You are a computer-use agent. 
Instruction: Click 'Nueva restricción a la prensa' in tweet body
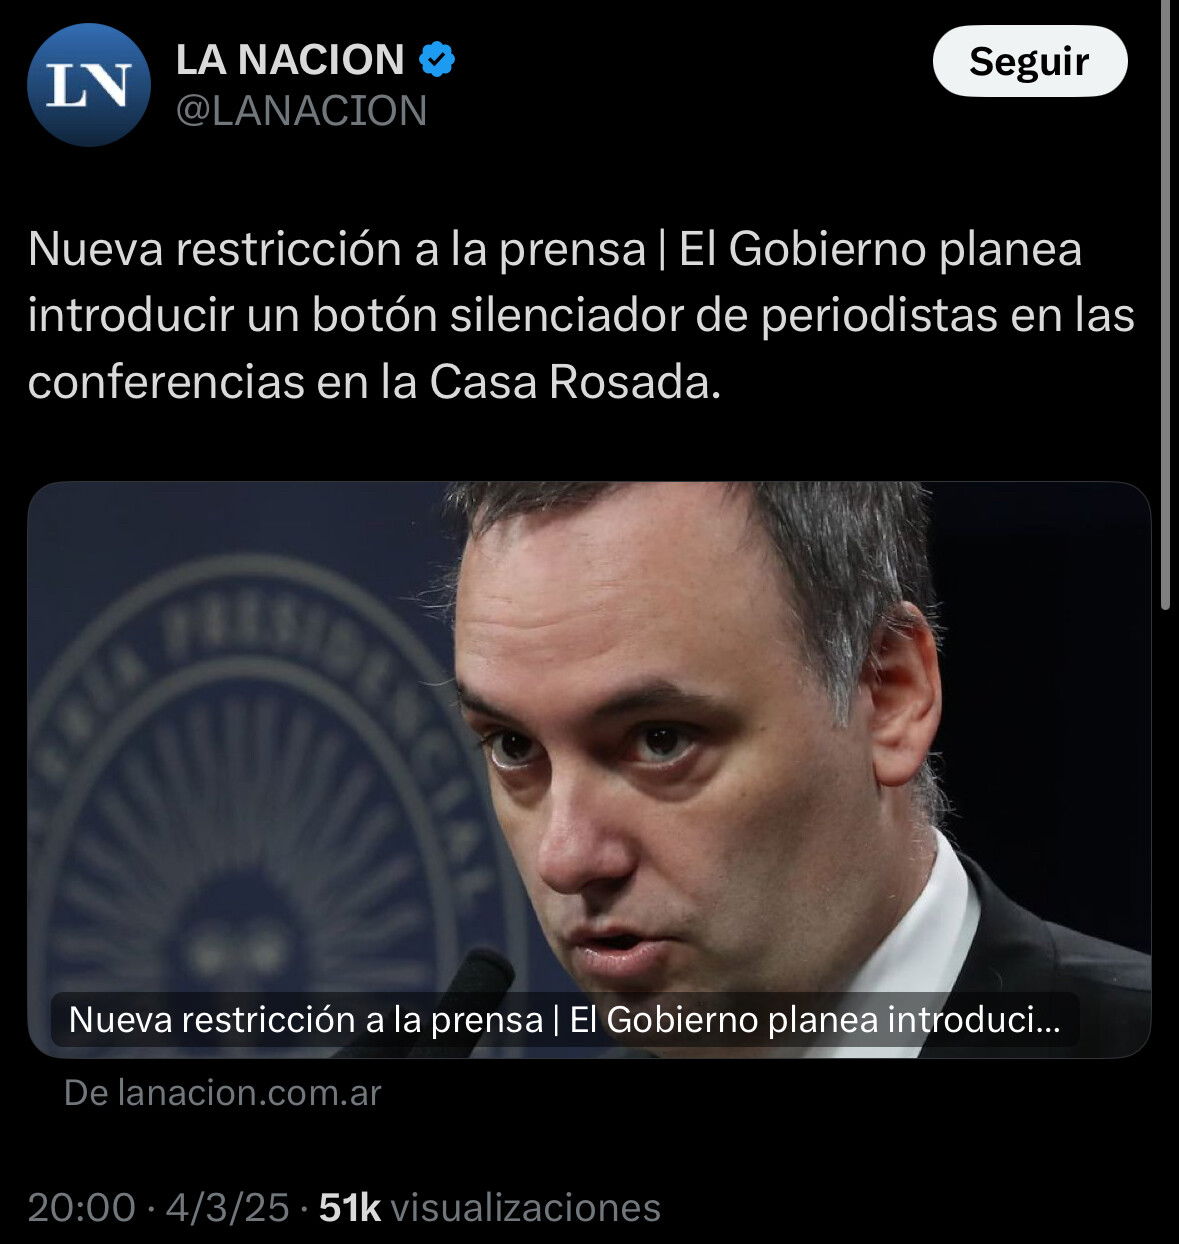337,250
